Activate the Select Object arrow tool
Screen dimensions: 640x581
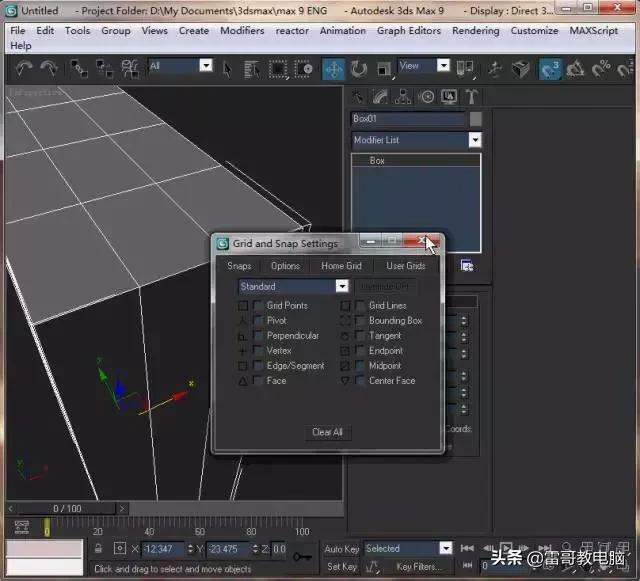(x=227, y=69)
